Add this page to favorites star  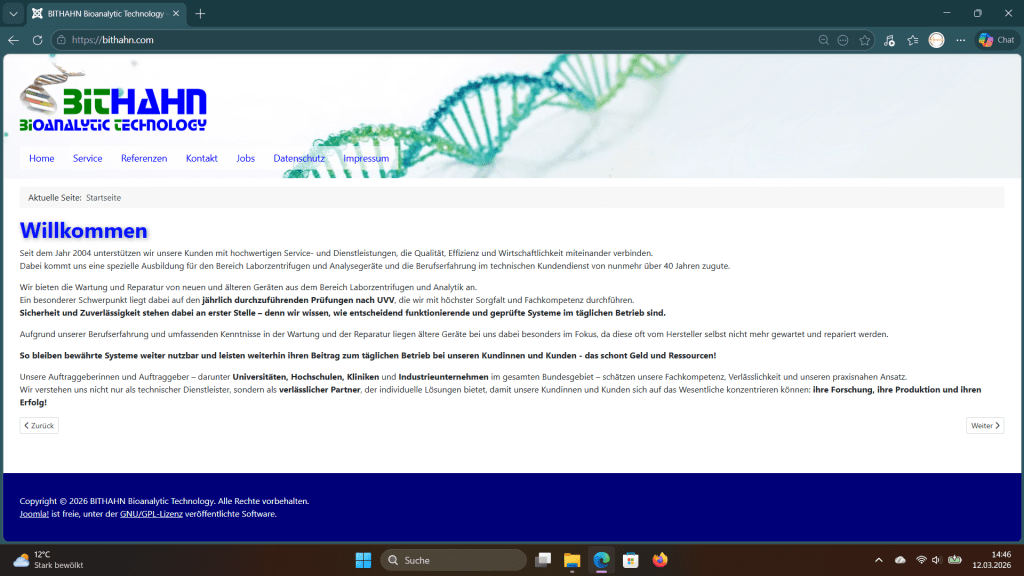pos(865,40)
